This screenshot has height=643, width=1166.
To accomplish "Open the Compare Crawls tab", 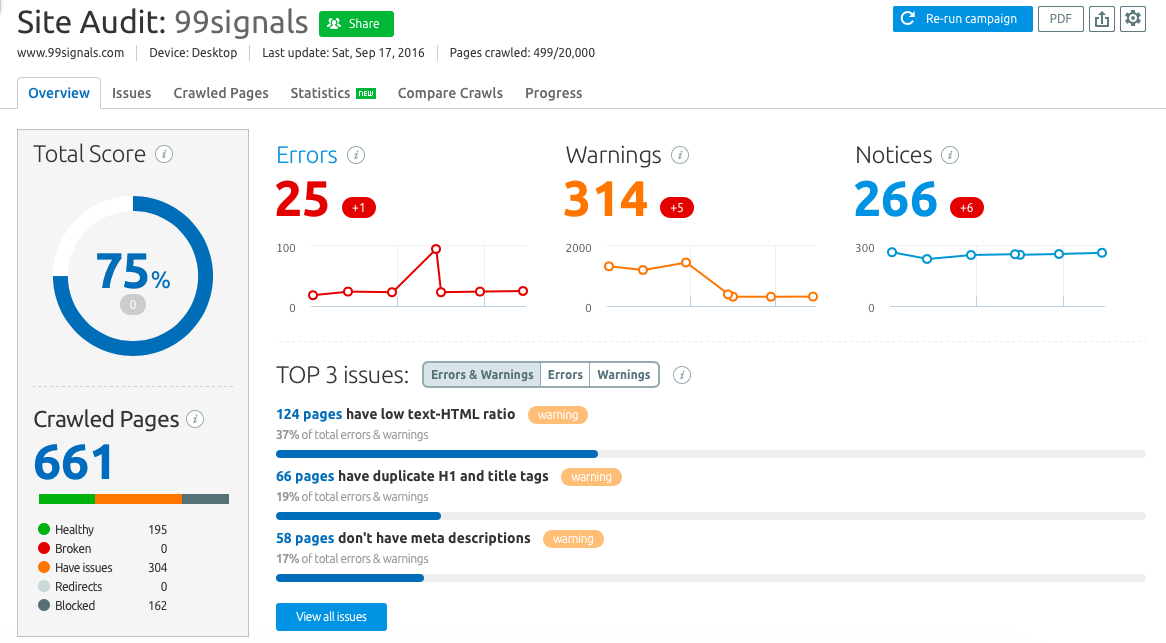I will point(450,93).
